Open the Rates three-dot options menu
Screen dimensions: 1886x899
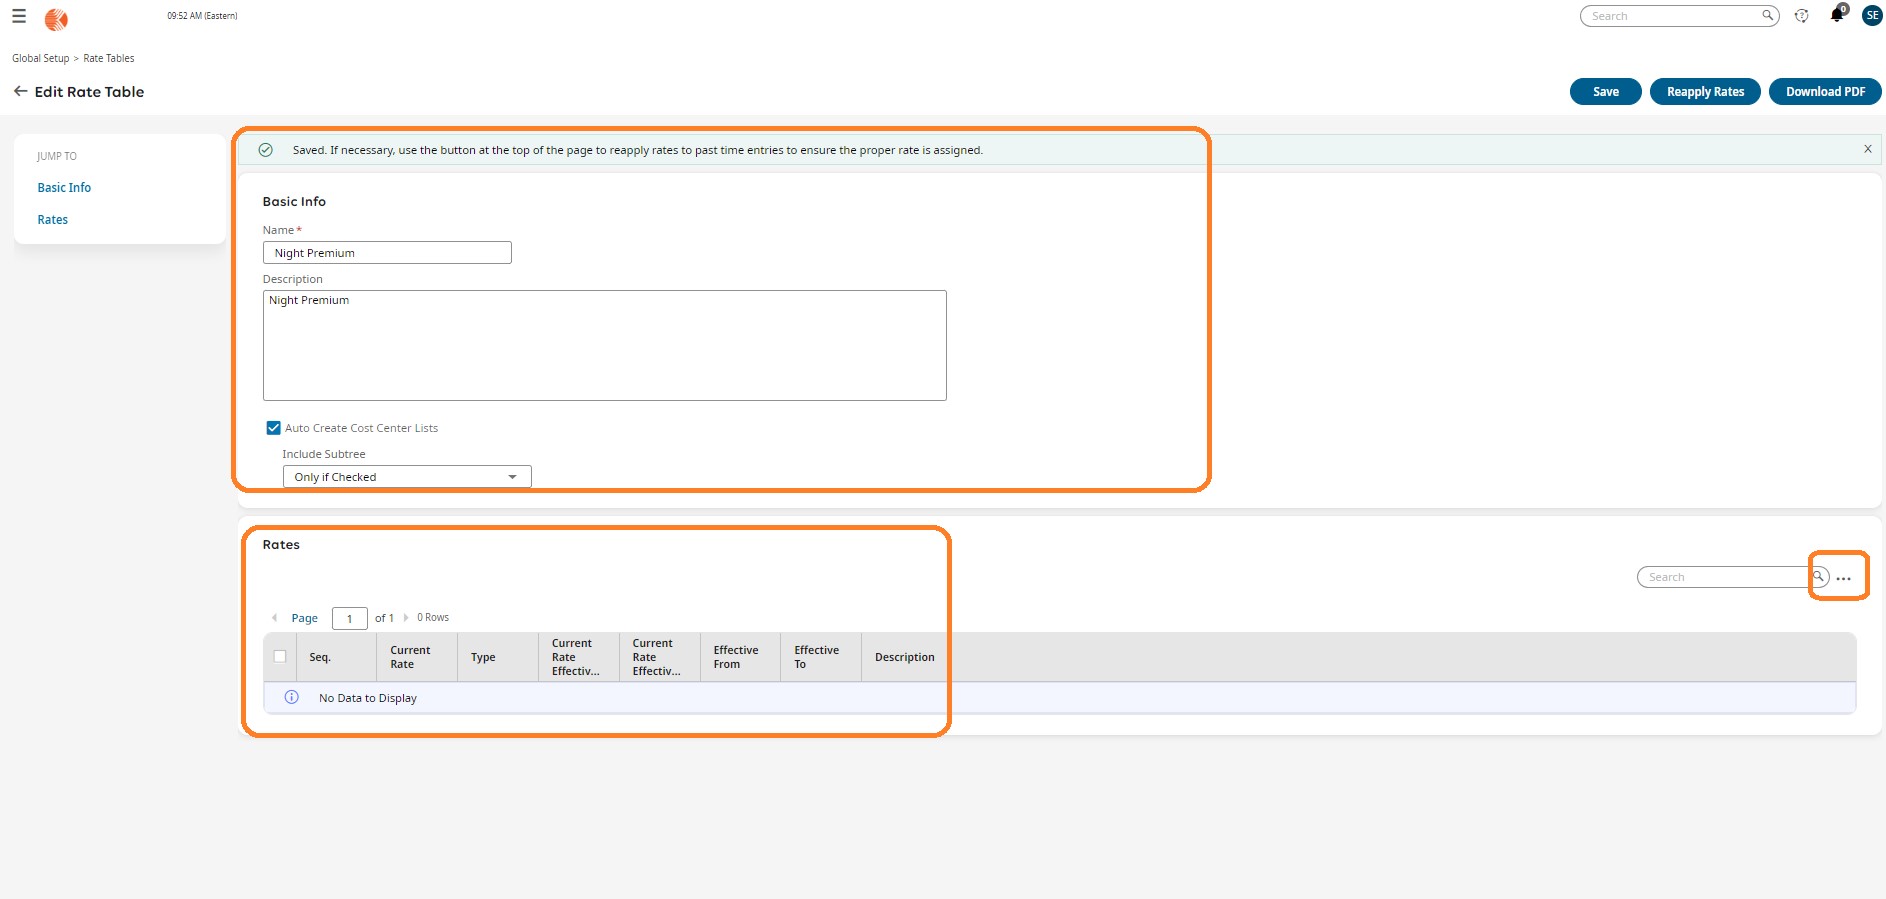1844,579
